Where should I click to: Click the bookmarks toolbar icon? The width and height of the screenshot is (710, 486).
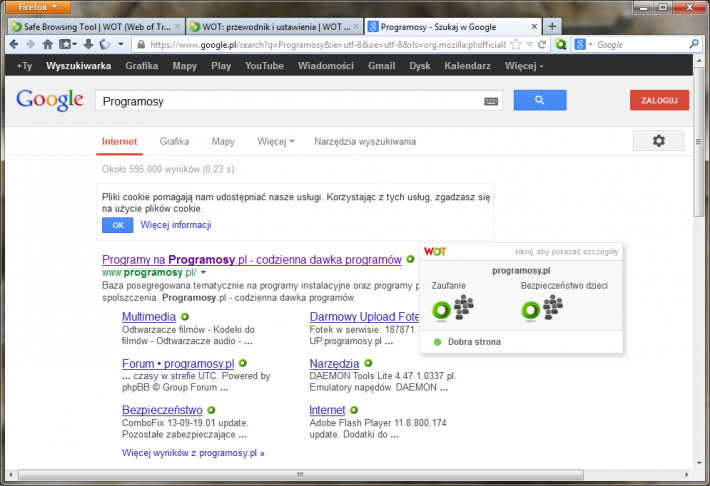[x=65, y=44]
